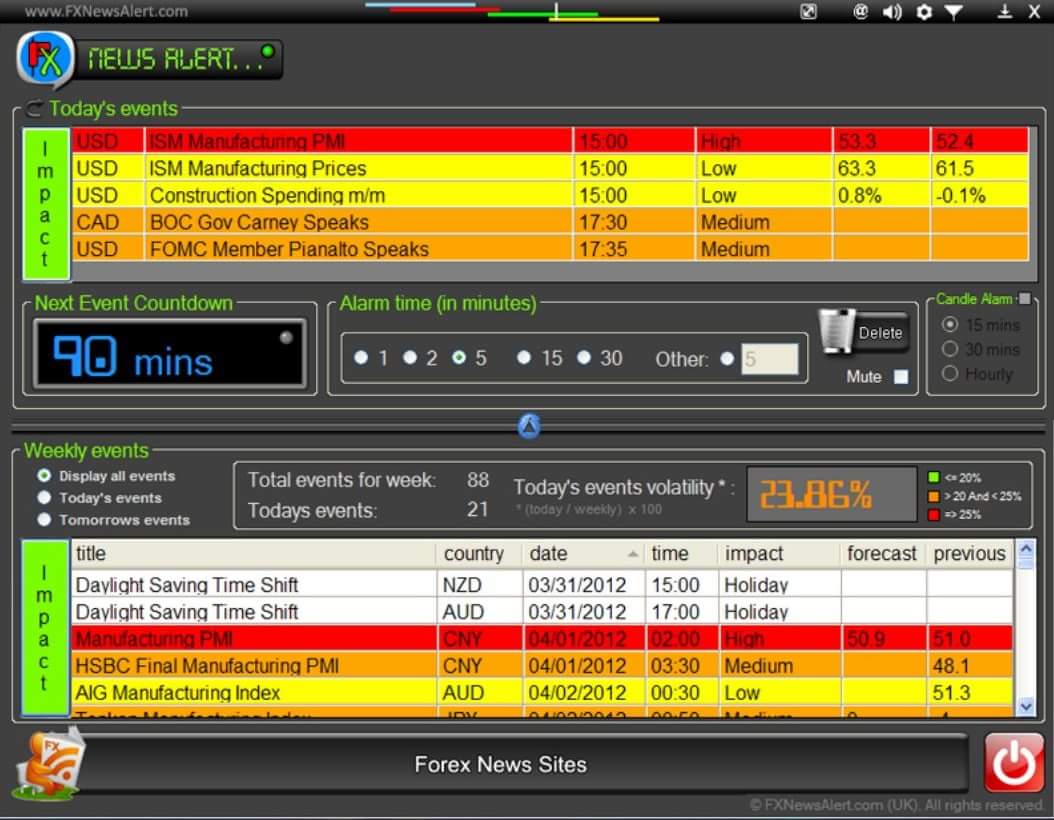Click the green Impact bar in Today's events

pos(46,204)
